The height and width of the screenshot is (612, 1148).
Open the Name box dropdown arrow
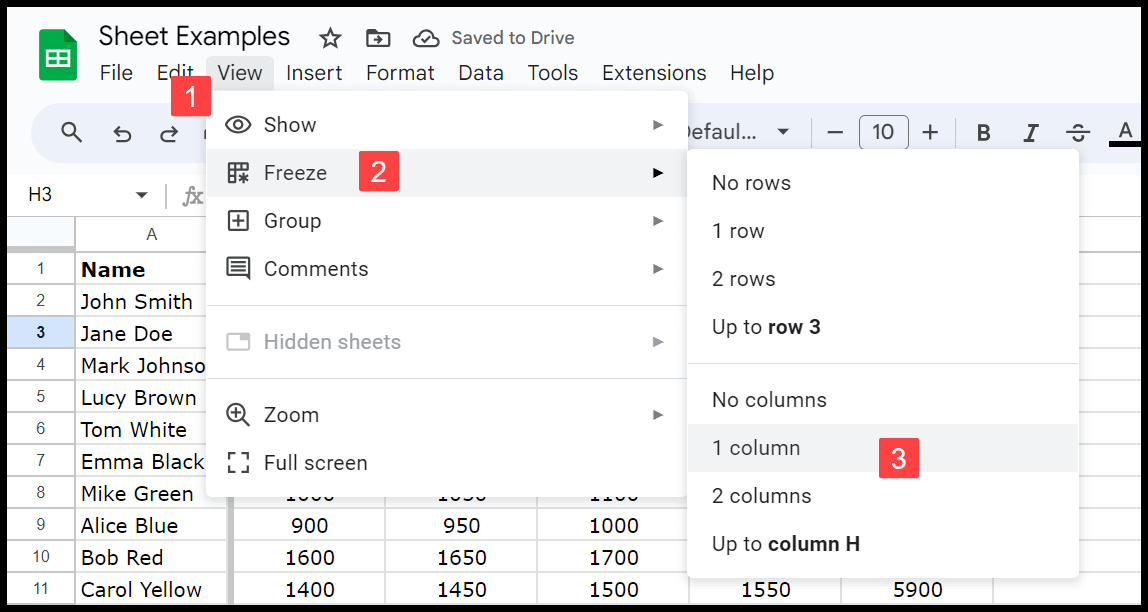pyautogui.click(x=141, y=195)
